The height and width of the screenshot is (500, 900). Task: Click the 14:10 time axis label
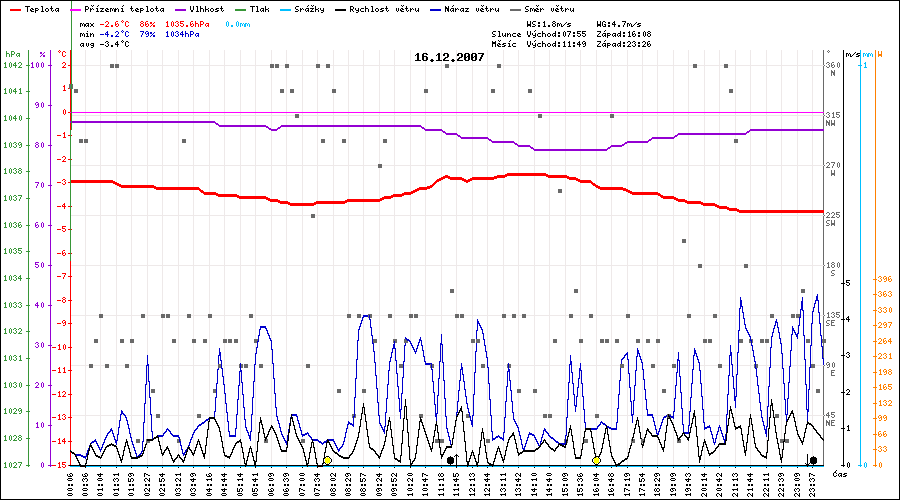pos(534,485)
